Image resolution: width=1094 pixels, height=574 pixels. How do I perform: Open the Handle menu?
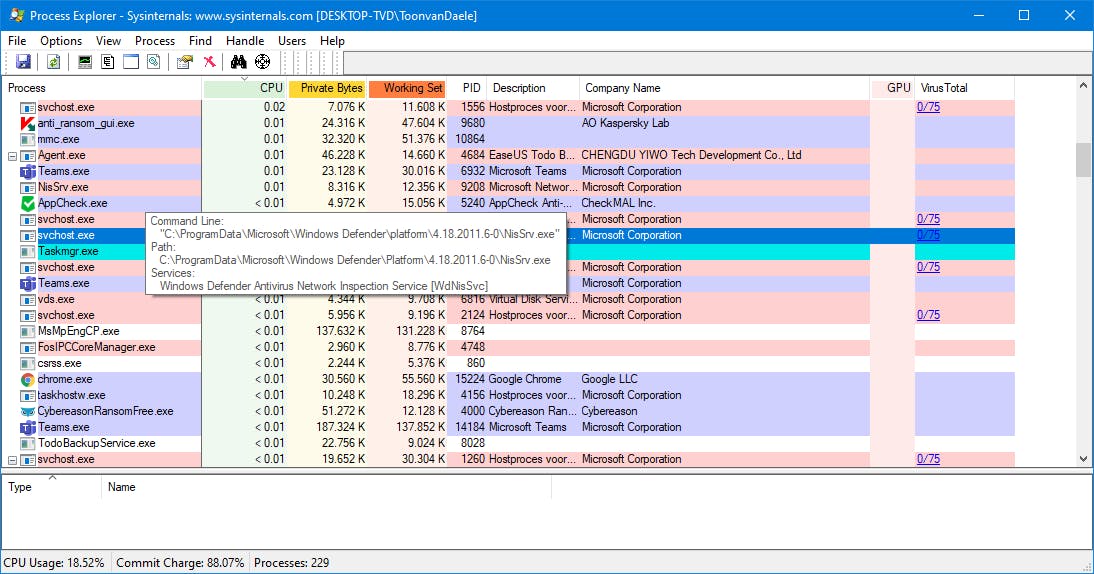[245, 41]
